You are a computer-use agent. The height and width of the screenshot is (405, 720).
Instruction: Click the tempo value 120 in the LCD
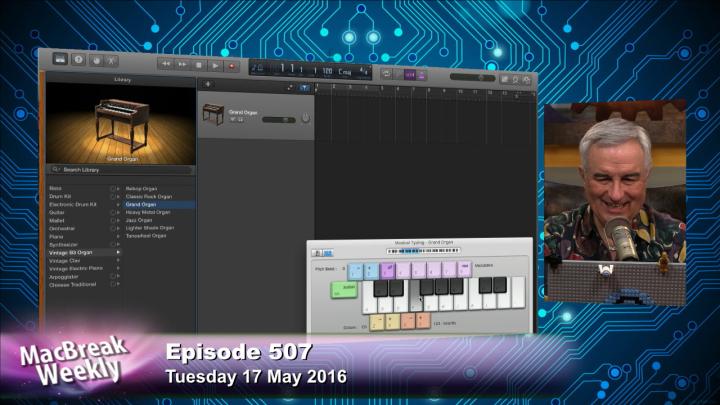pyautogui.click(x=327, y=71)
